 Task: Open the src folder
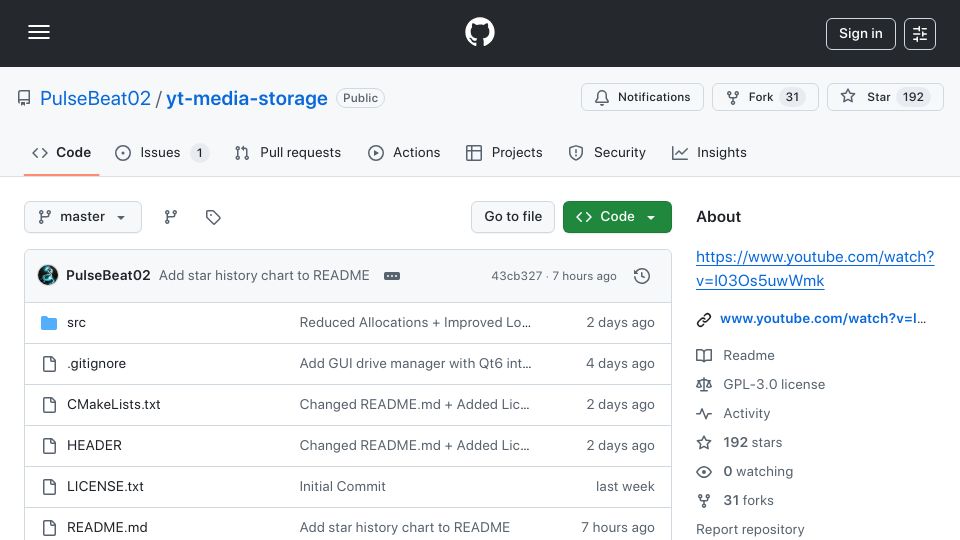pyautogui.click(x=77, y=323)
